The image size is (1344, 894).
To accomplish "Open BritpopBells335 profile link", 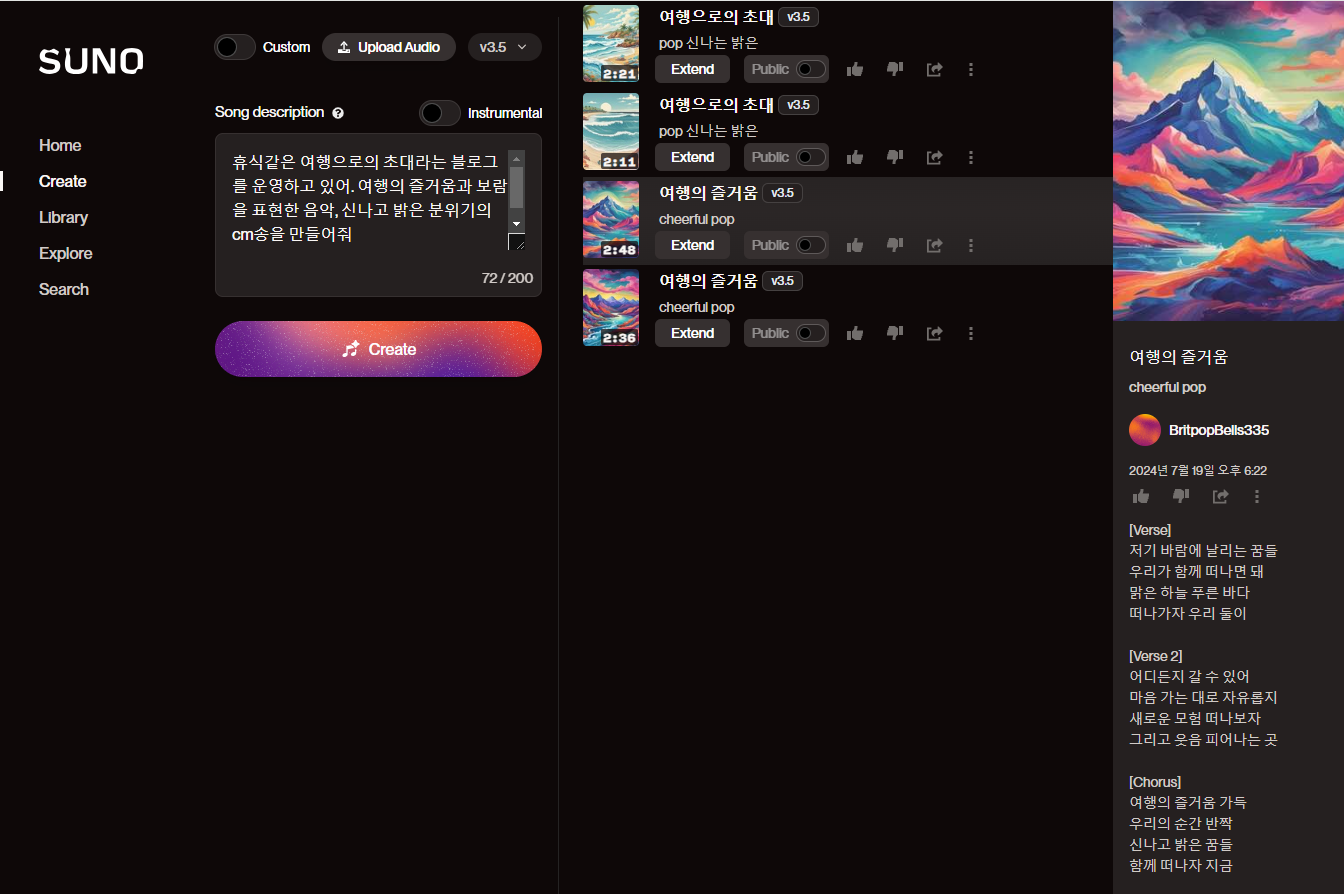I will coord(1219,430).
